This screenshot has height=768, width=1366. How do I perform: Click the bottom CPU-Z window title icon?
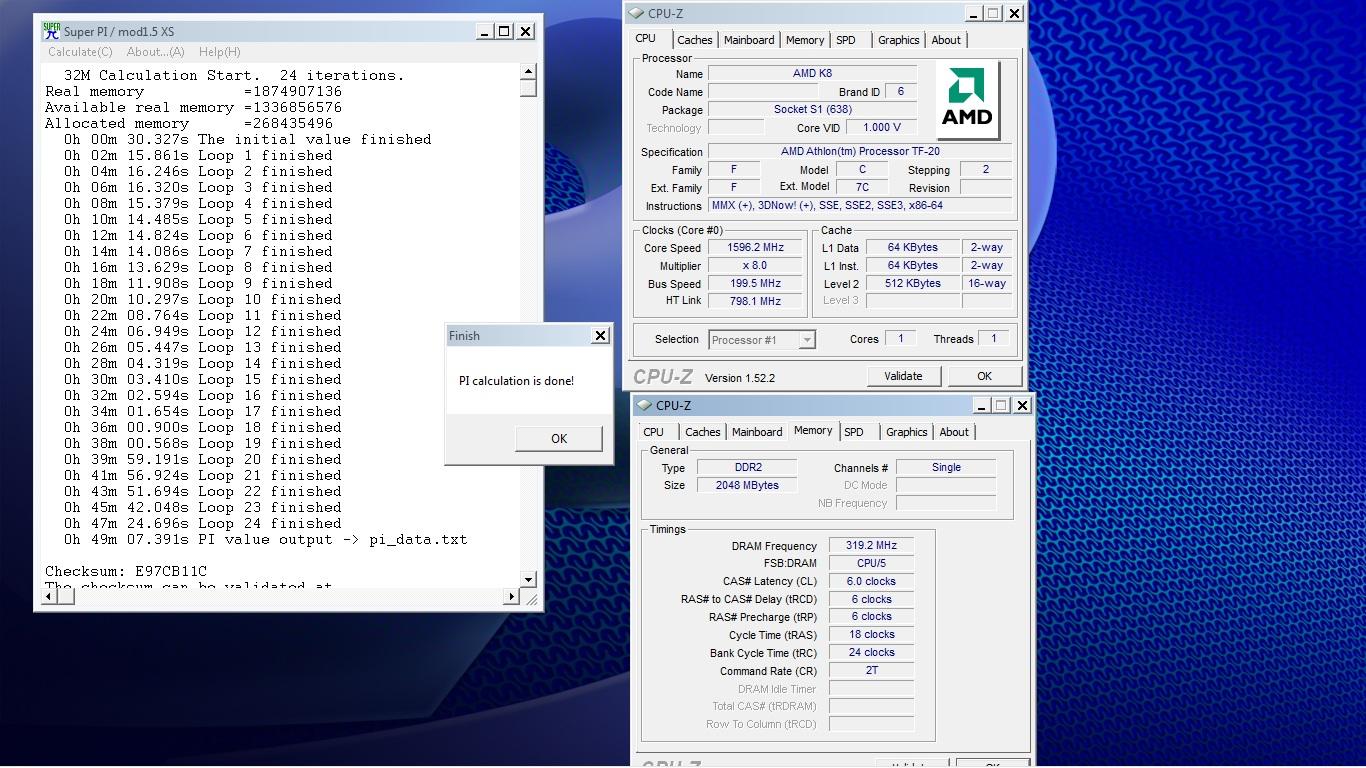coord(645,405)
